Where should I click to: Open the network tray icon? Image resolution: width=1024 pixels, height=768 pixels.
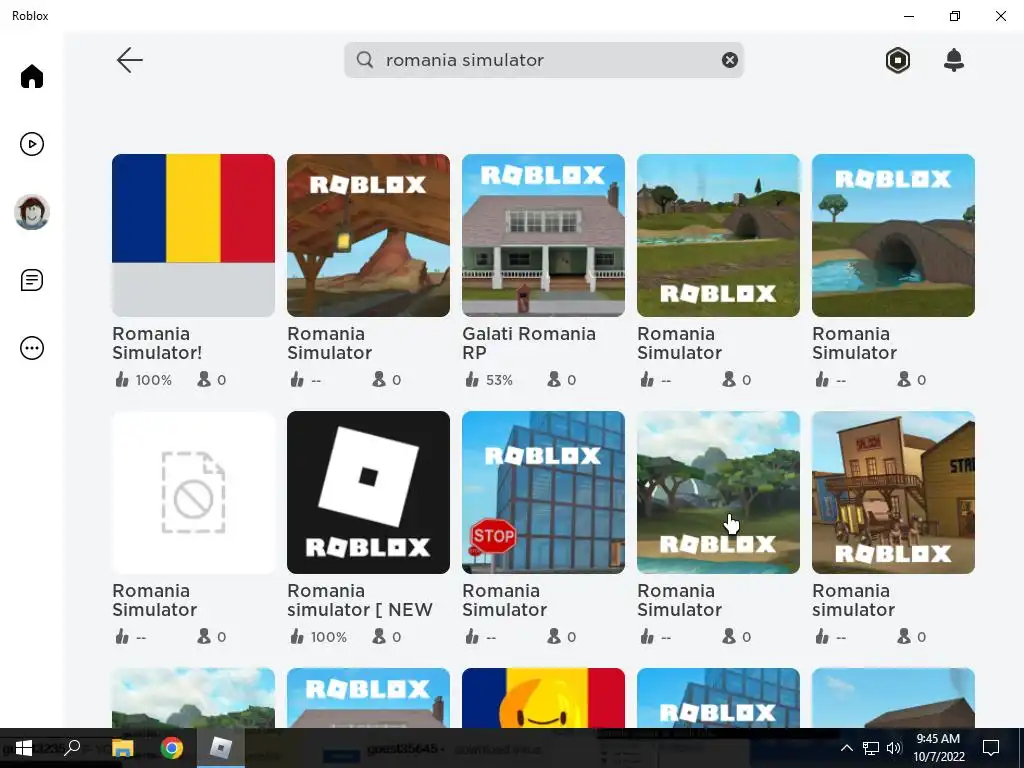tap(871, 748)
